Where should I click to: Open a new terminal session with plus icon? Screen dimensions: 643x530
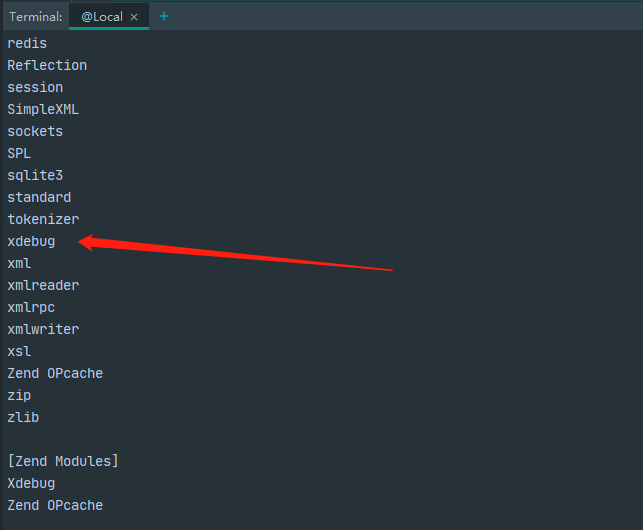tap(164, 16)
